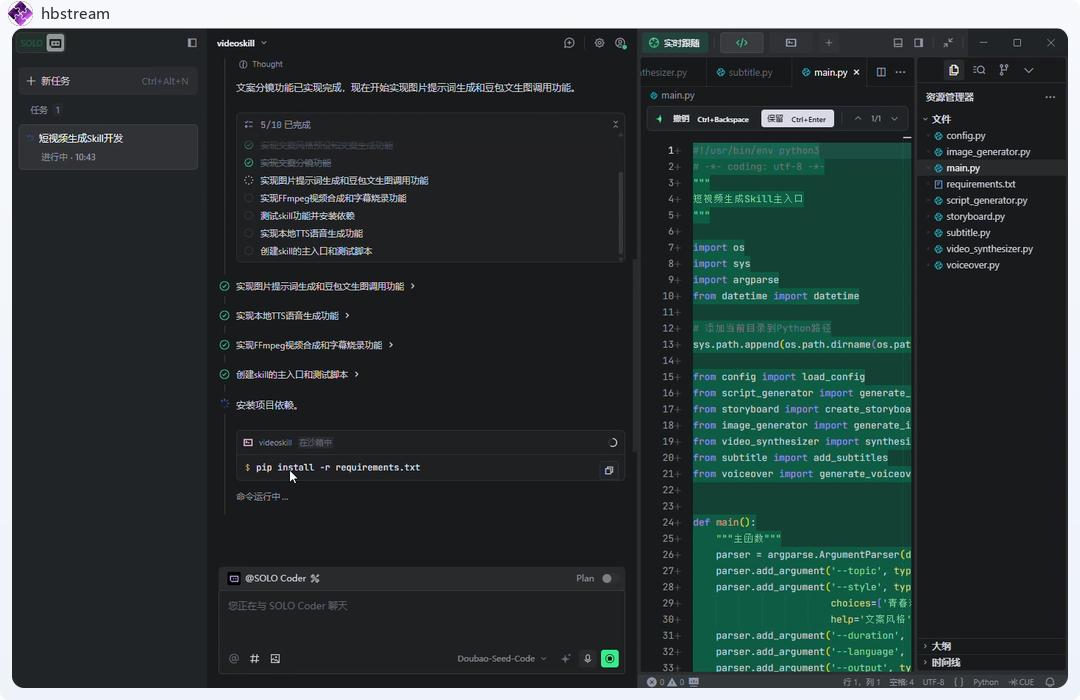The height and width of the screenshot is (700, 1080).
Task: Open the source control branch icon
Action: click(x=1004, y=70)
